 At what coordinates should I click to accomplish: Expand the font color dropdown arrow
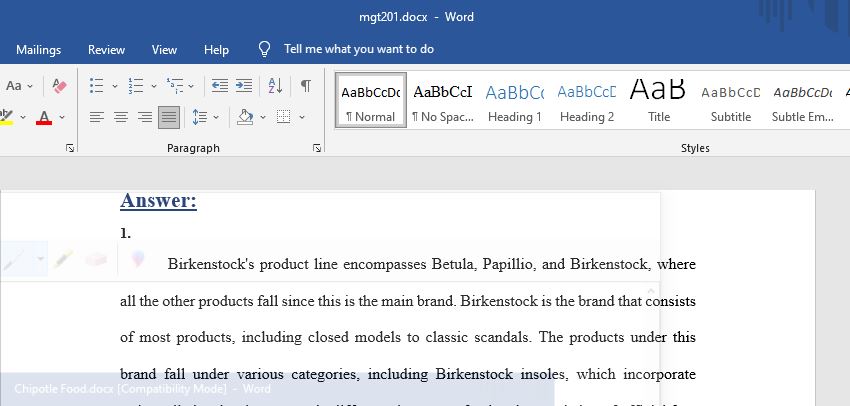pyautogui.click(x=62, y=117)
